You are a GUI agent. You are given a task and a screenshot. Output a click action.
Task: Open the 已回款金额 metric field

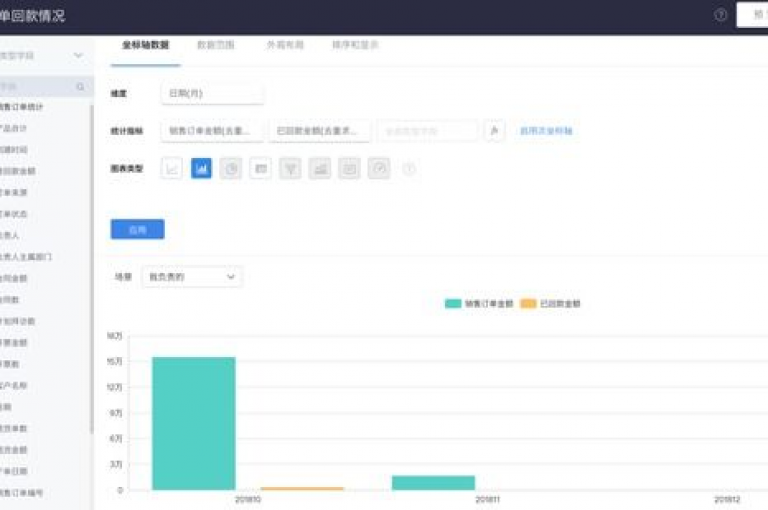tap(320, 131)
